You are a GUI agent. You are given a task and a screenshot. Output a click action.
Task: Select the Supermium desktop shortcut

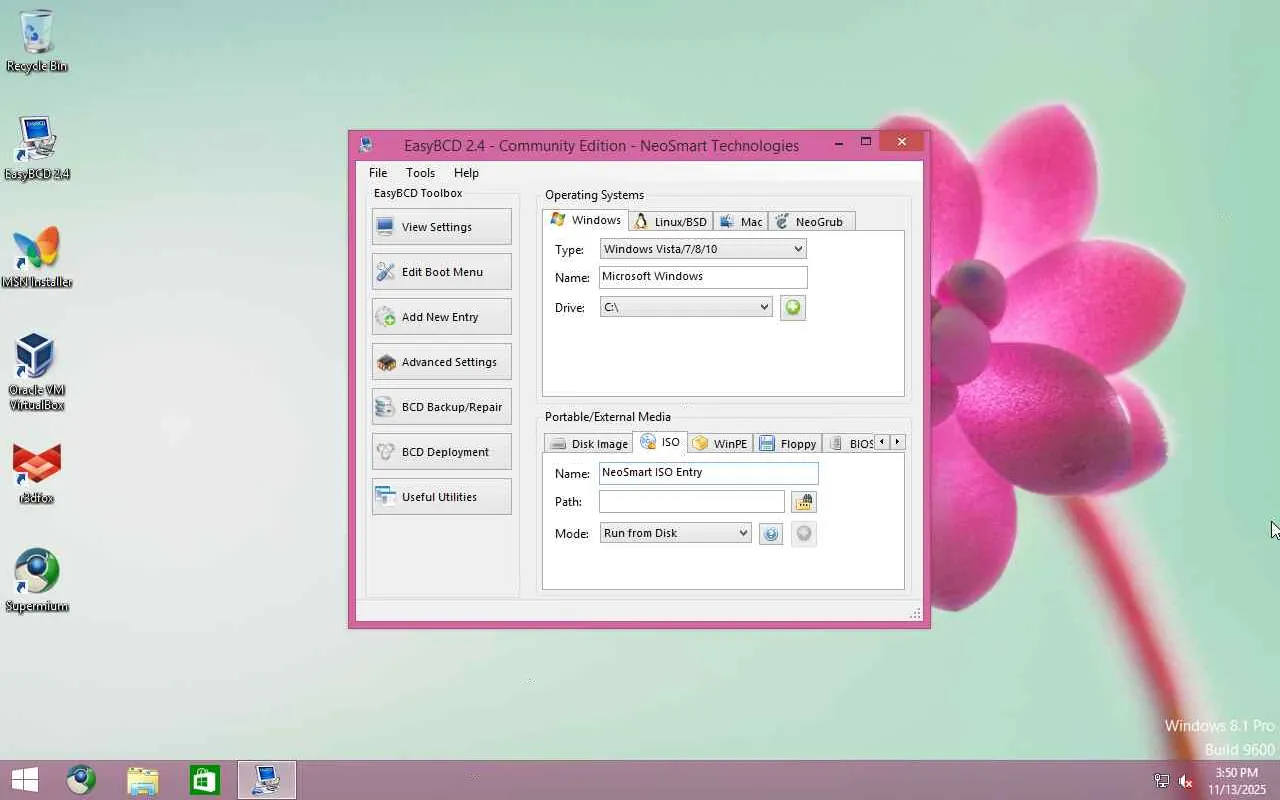[x=37, y=580]
